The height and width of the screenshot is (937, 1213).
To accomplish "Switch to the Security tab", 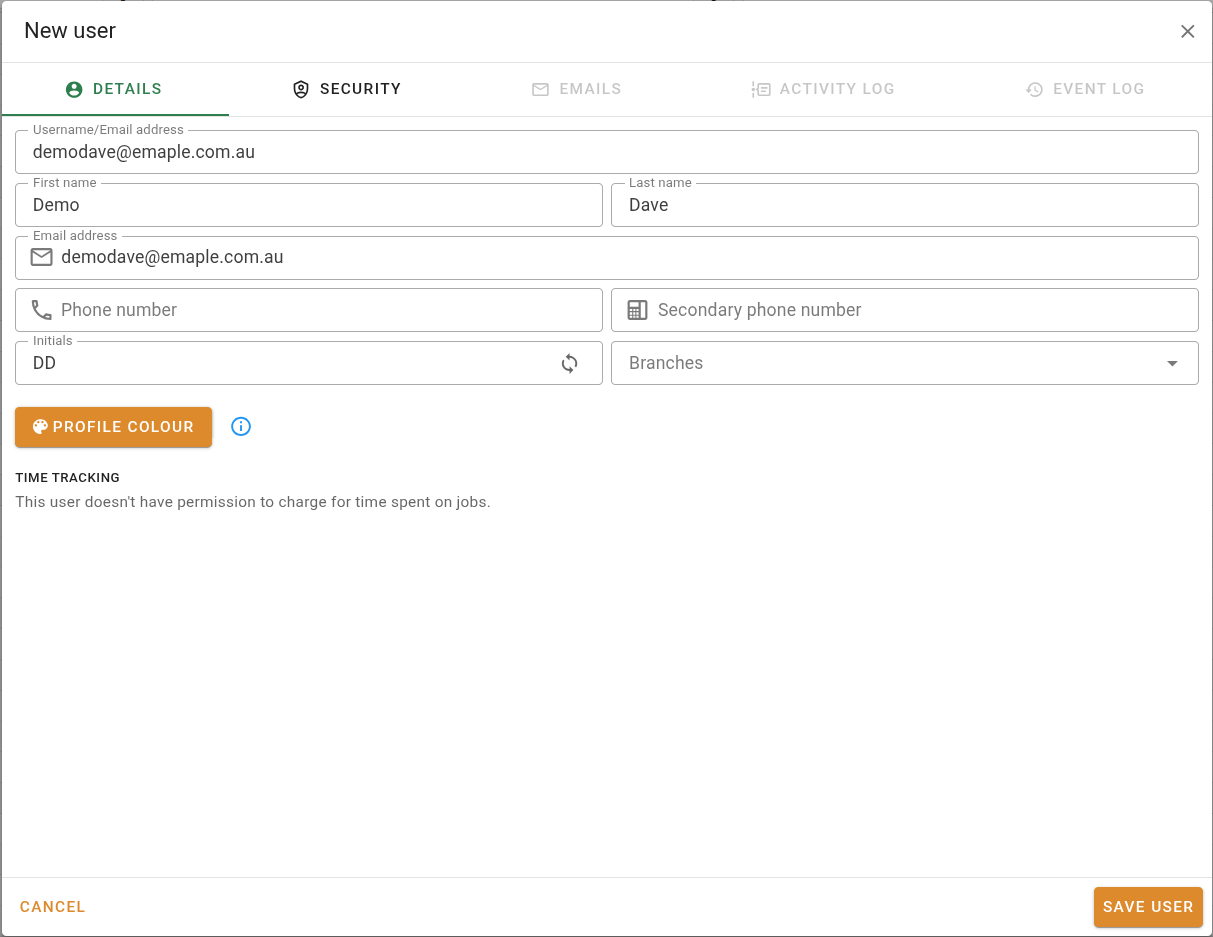I will point(346,89).
